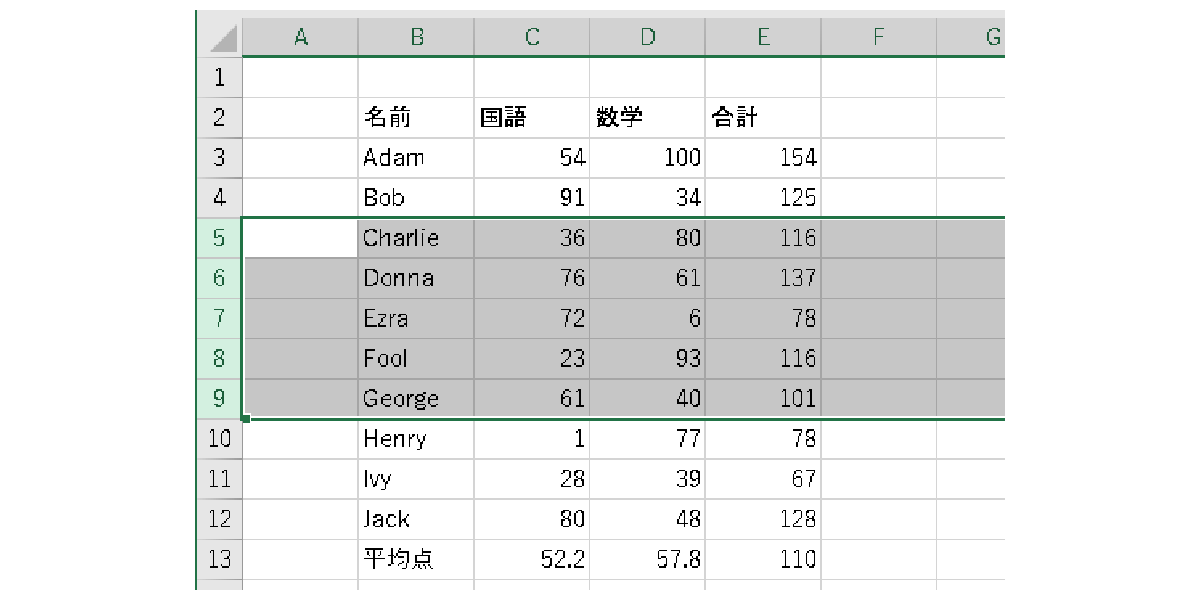
Task: Click the 平均点 label cell
Action: point(416,559)
